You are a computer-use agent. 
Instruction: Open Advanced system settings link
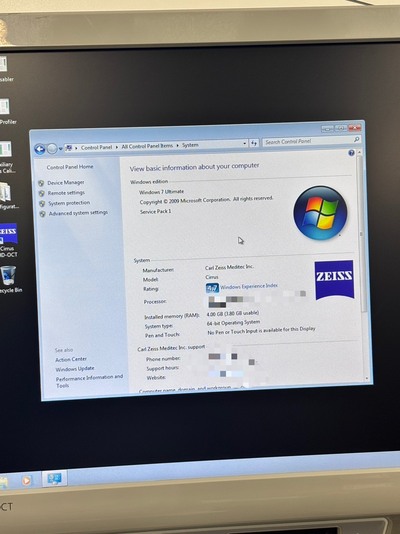[x=78, y=213]
